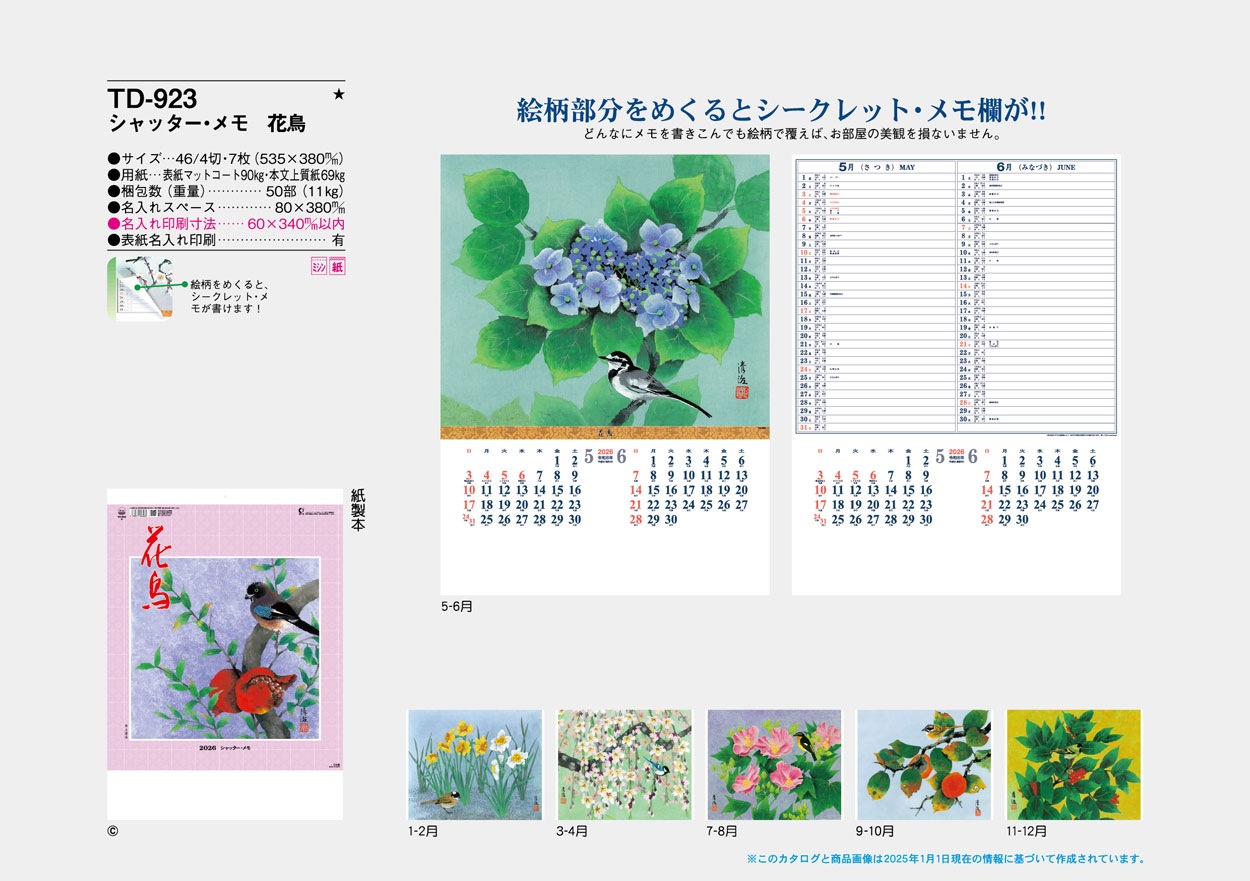Click the 9-10月 label
The image size is (1250, 881).
coord(876,831)
